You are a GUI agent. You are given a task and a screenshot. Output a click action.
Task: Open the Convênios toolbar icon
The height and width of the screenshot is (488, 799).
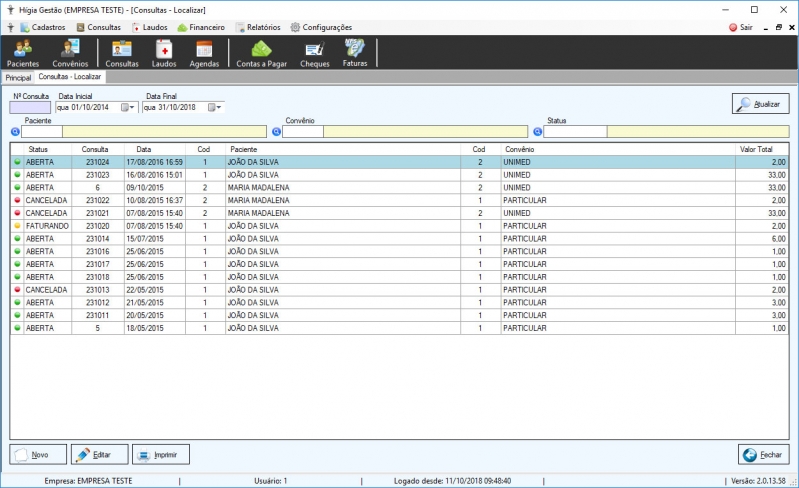point(70,53)
